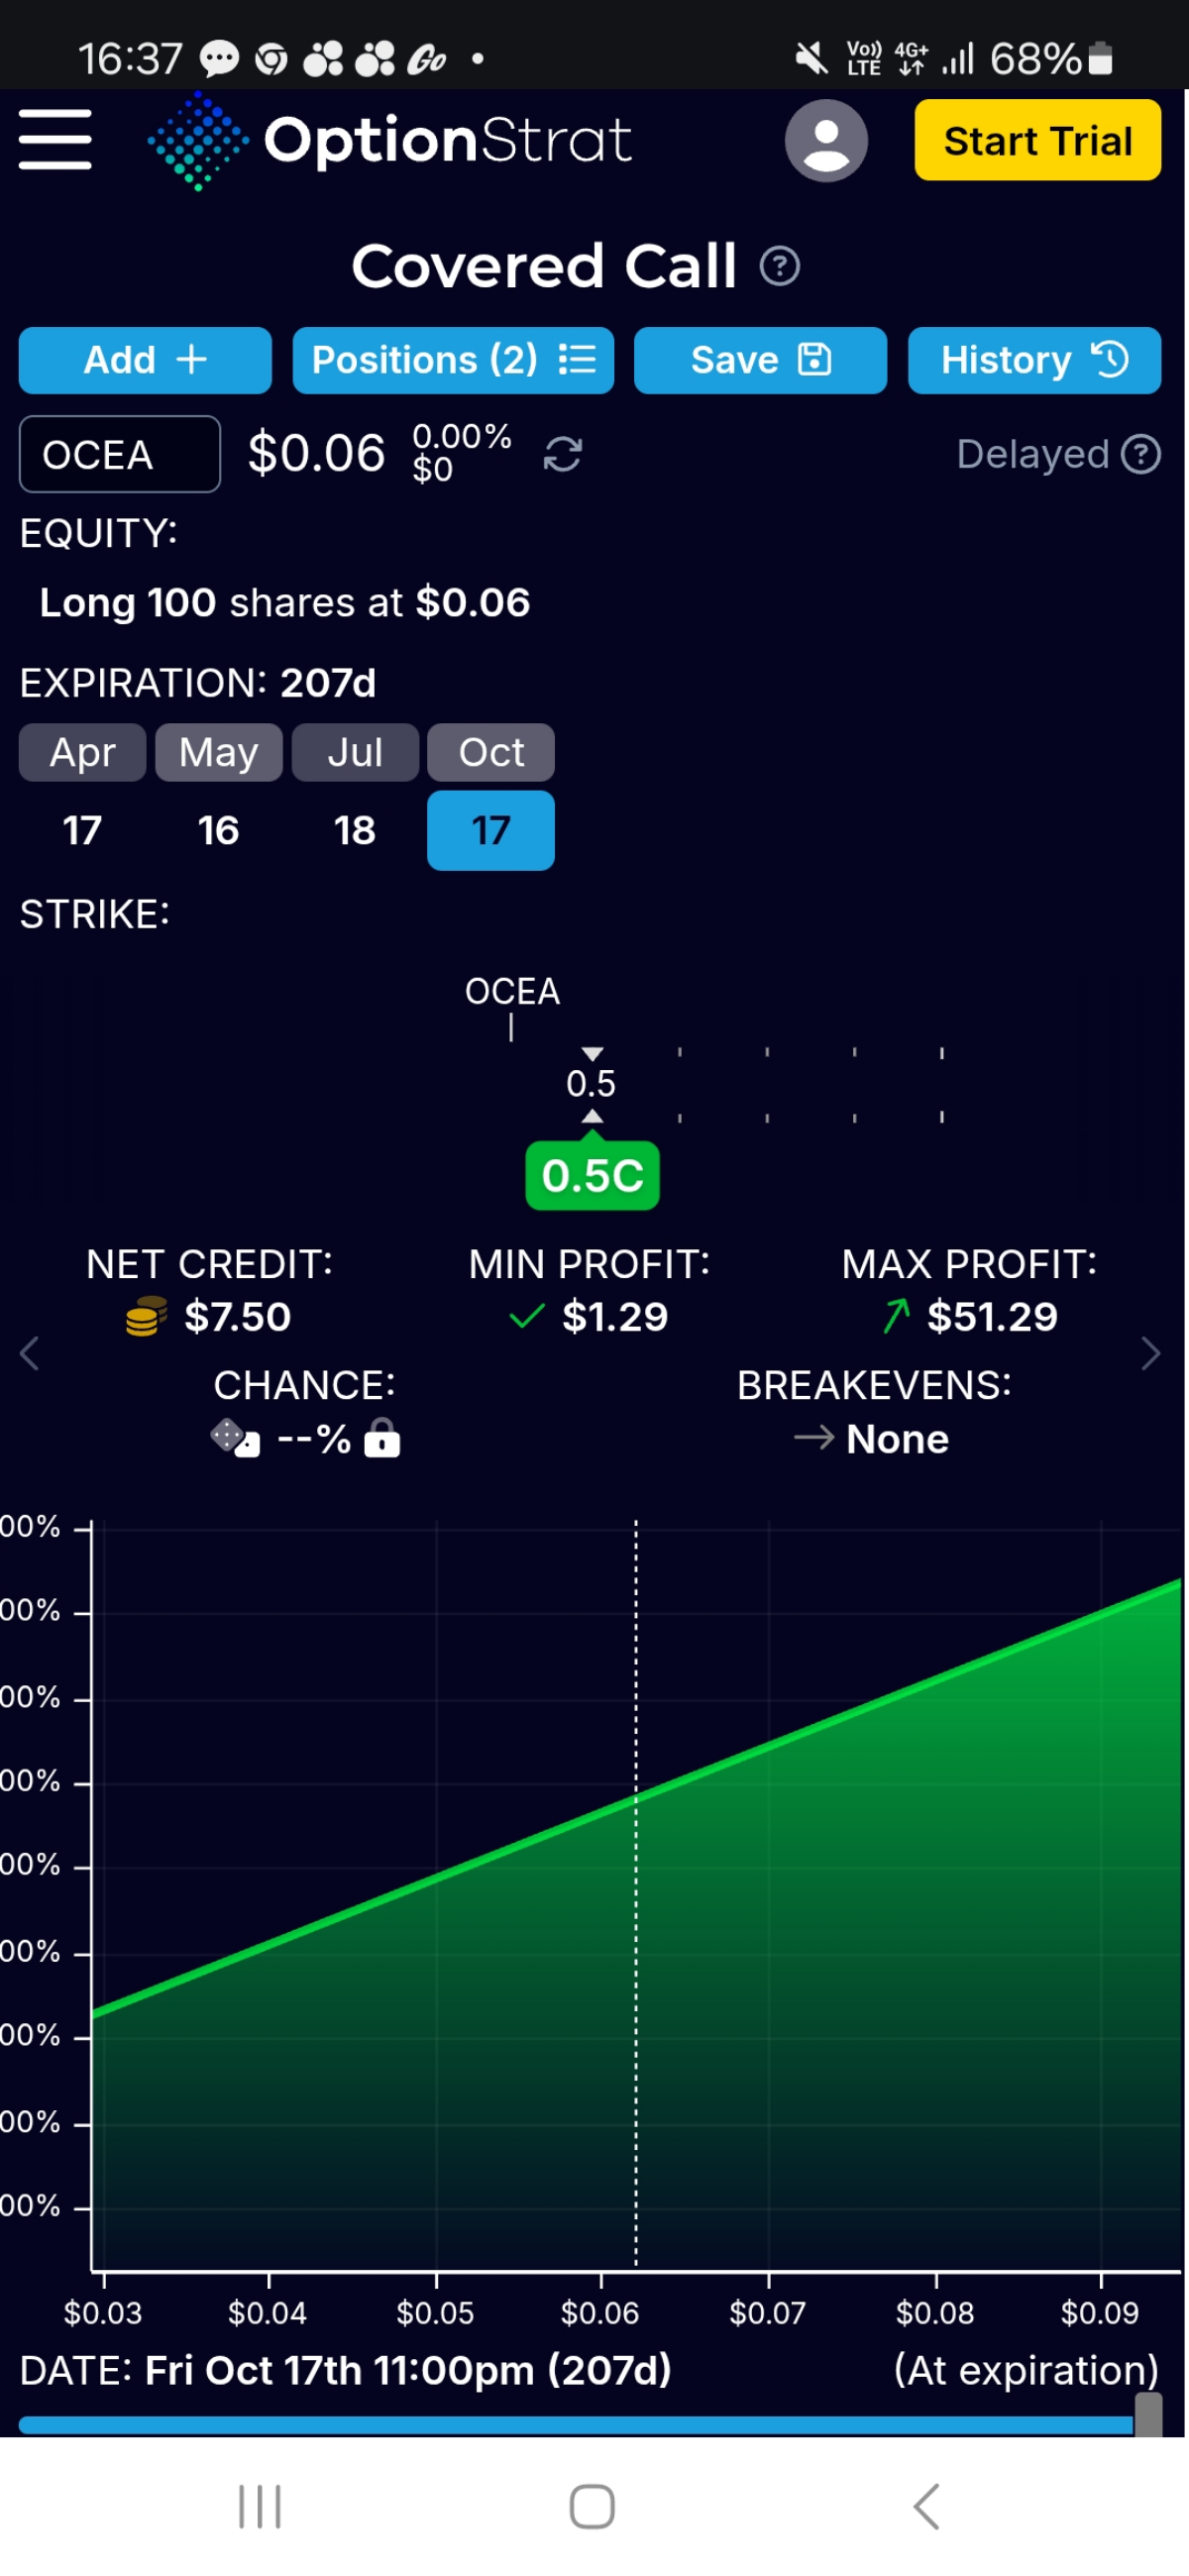
Task: Open help icon next to Covered Call
Action: click(x=779, y=266)
